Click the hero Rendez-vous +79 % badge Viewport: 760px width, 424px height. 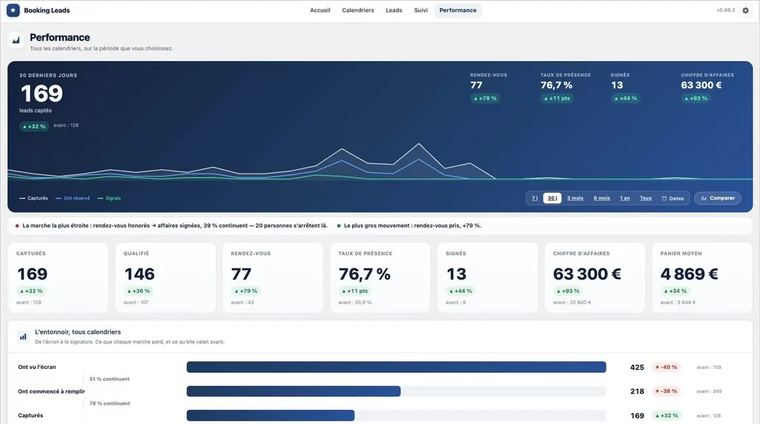pyautogui.click(x=485, y=98)
